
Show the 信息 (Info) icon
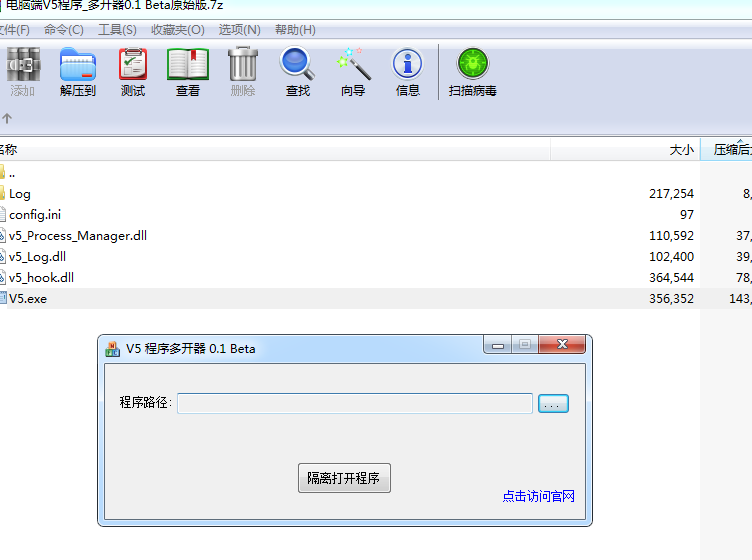pyautogui.click(x=408, y=63)
